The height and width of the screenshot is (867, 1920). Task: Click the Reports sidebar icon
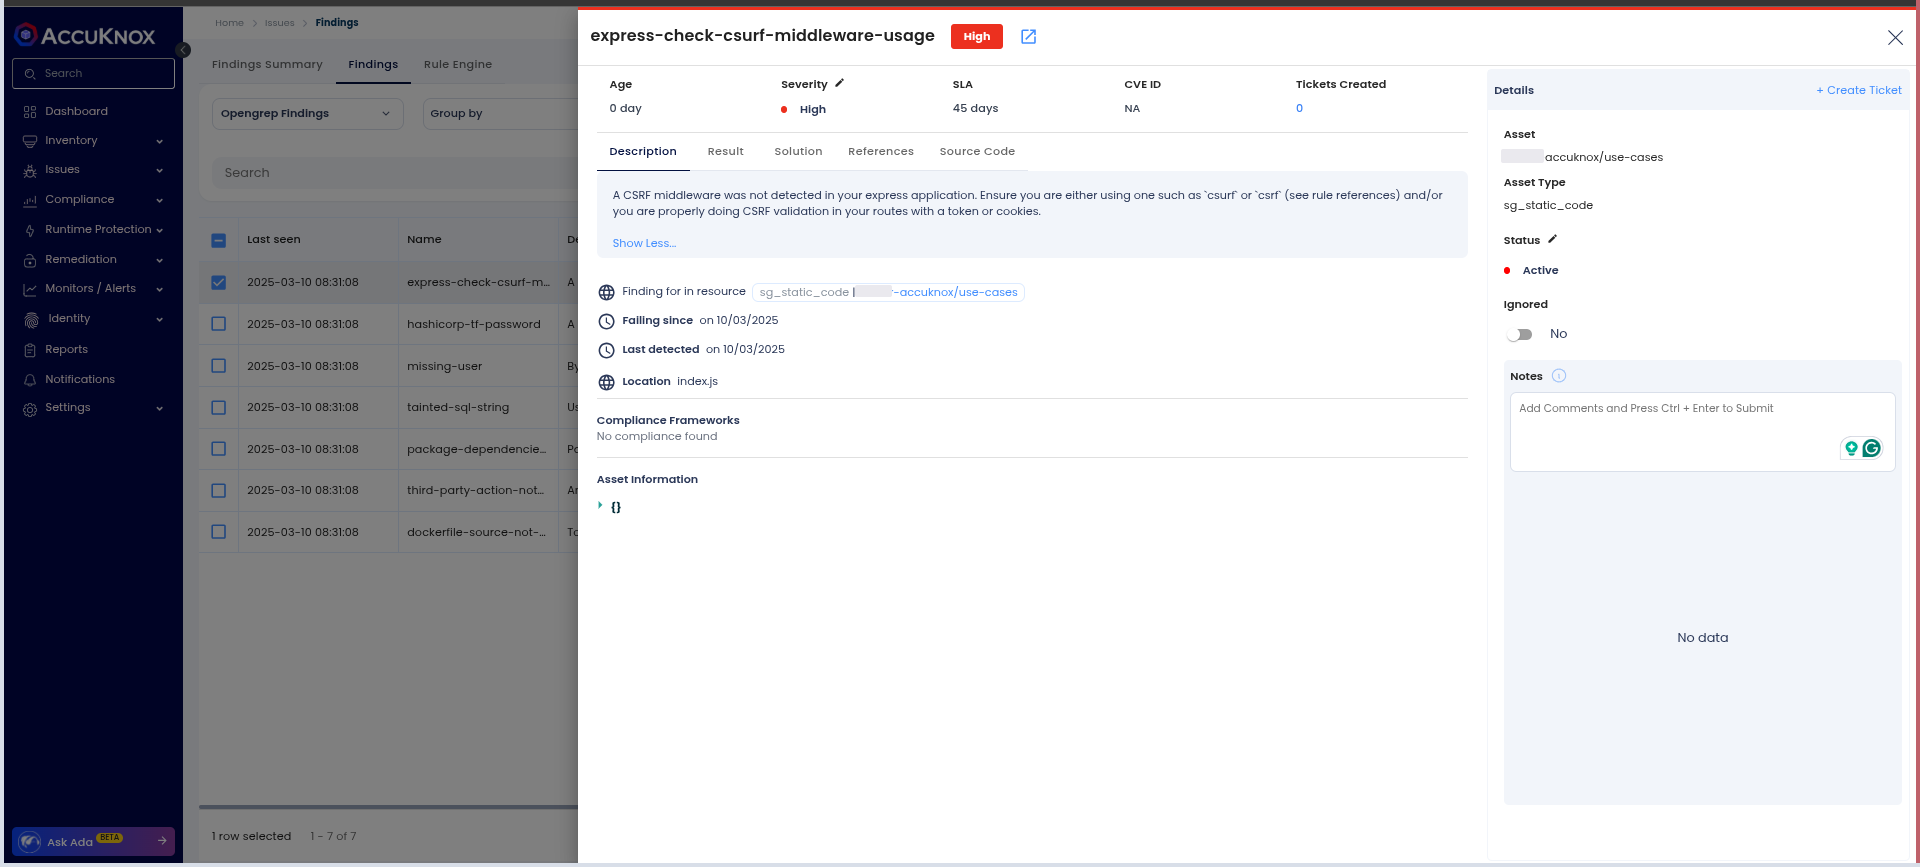click(x=30, y=350)
